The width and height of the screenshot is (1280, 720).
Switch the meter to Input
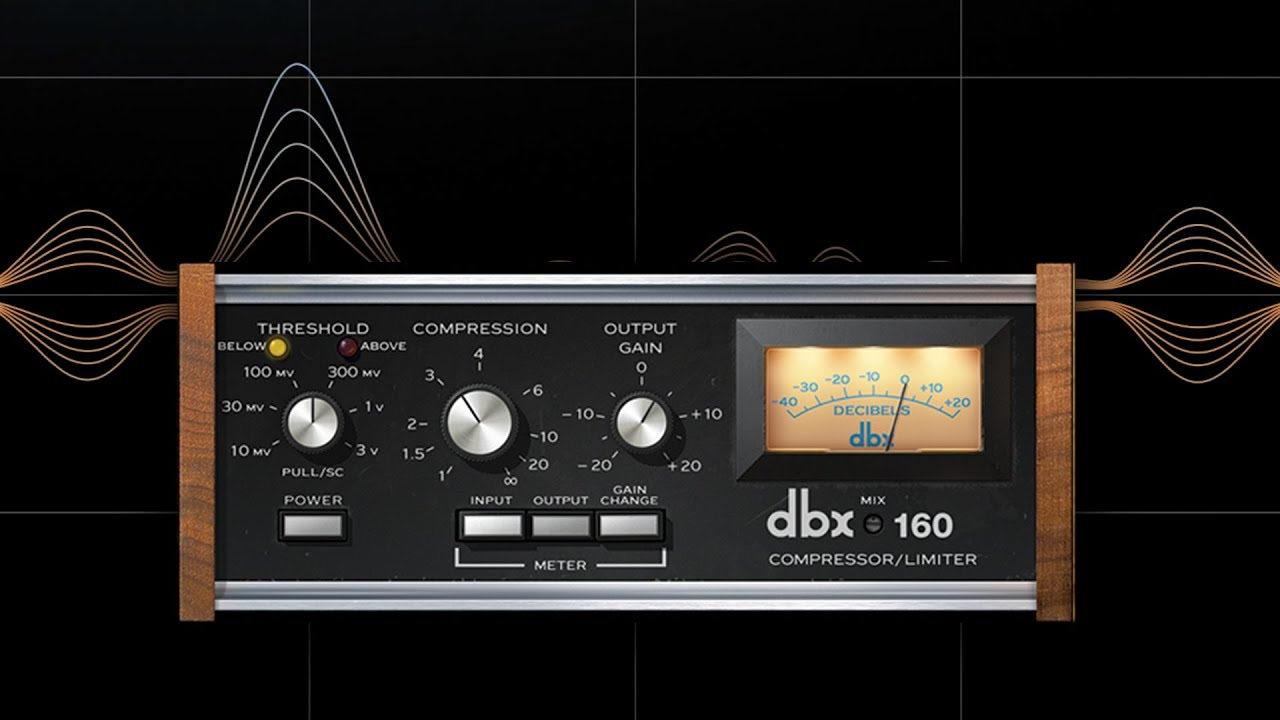click(493, 525)
